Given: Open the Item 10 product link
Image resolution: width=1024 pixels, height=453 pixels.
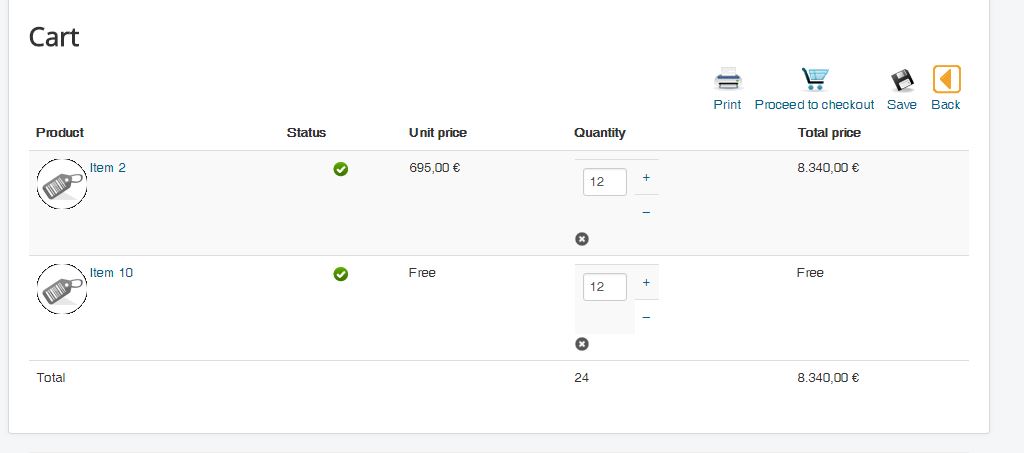Looking at the screenshot, I should (x=111, y=273).
